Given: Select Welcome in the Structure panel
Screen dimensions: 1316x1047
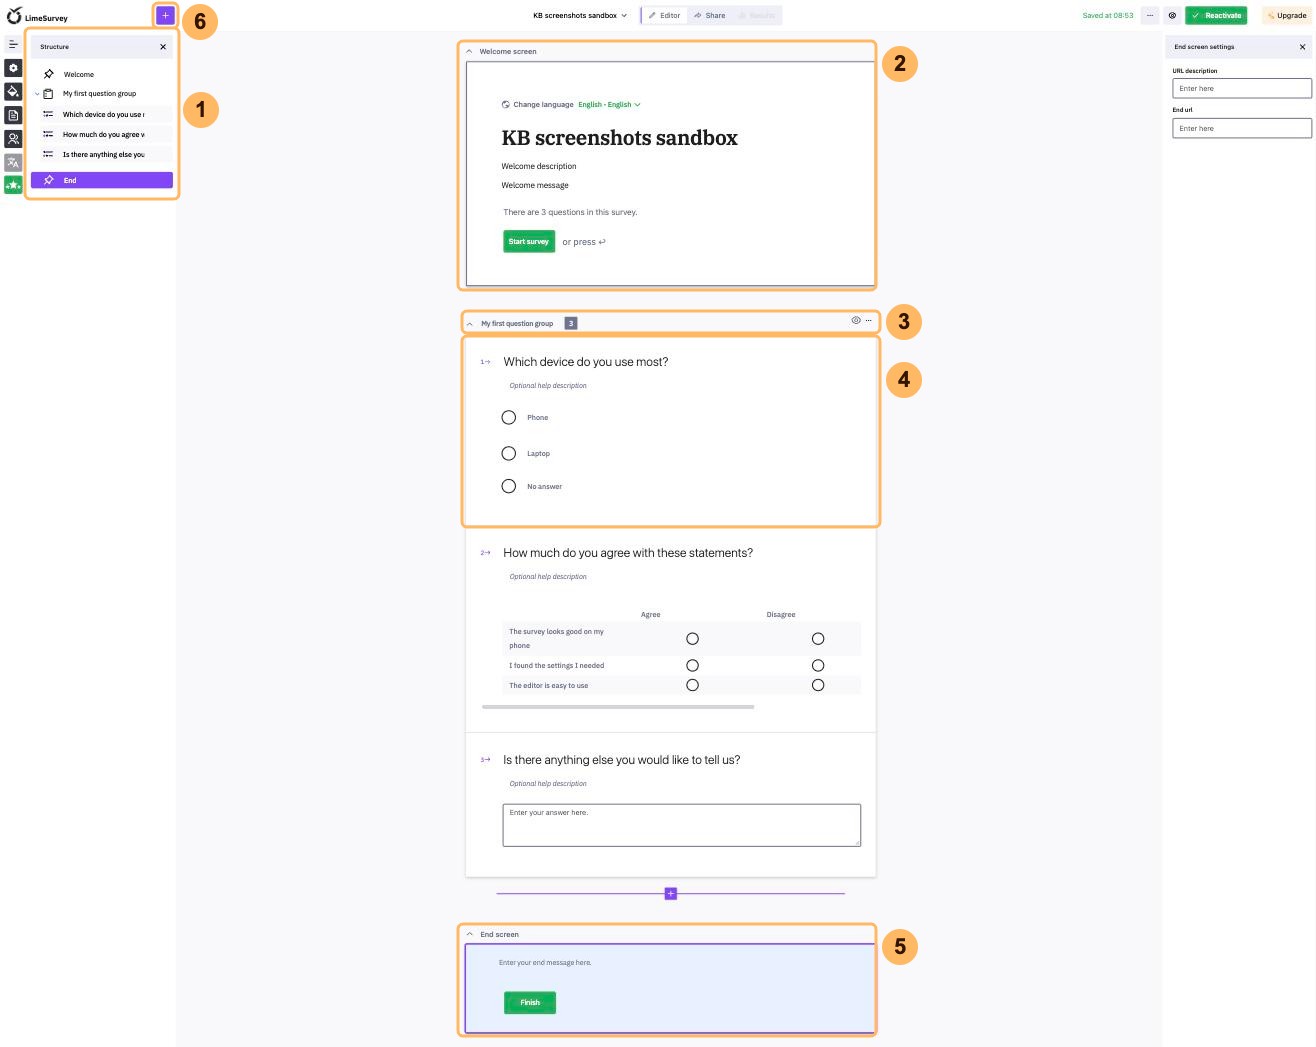Looking at the screenshot, I should [x=102, y=74].
